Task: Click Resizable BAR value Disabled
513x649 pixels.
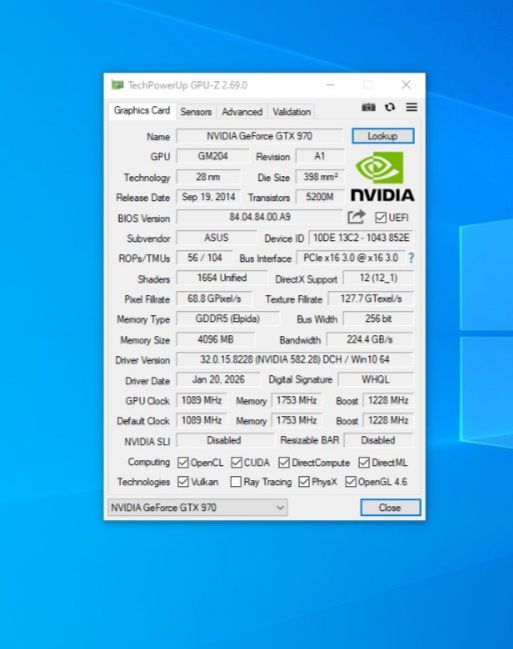Action: click(378, 440)
